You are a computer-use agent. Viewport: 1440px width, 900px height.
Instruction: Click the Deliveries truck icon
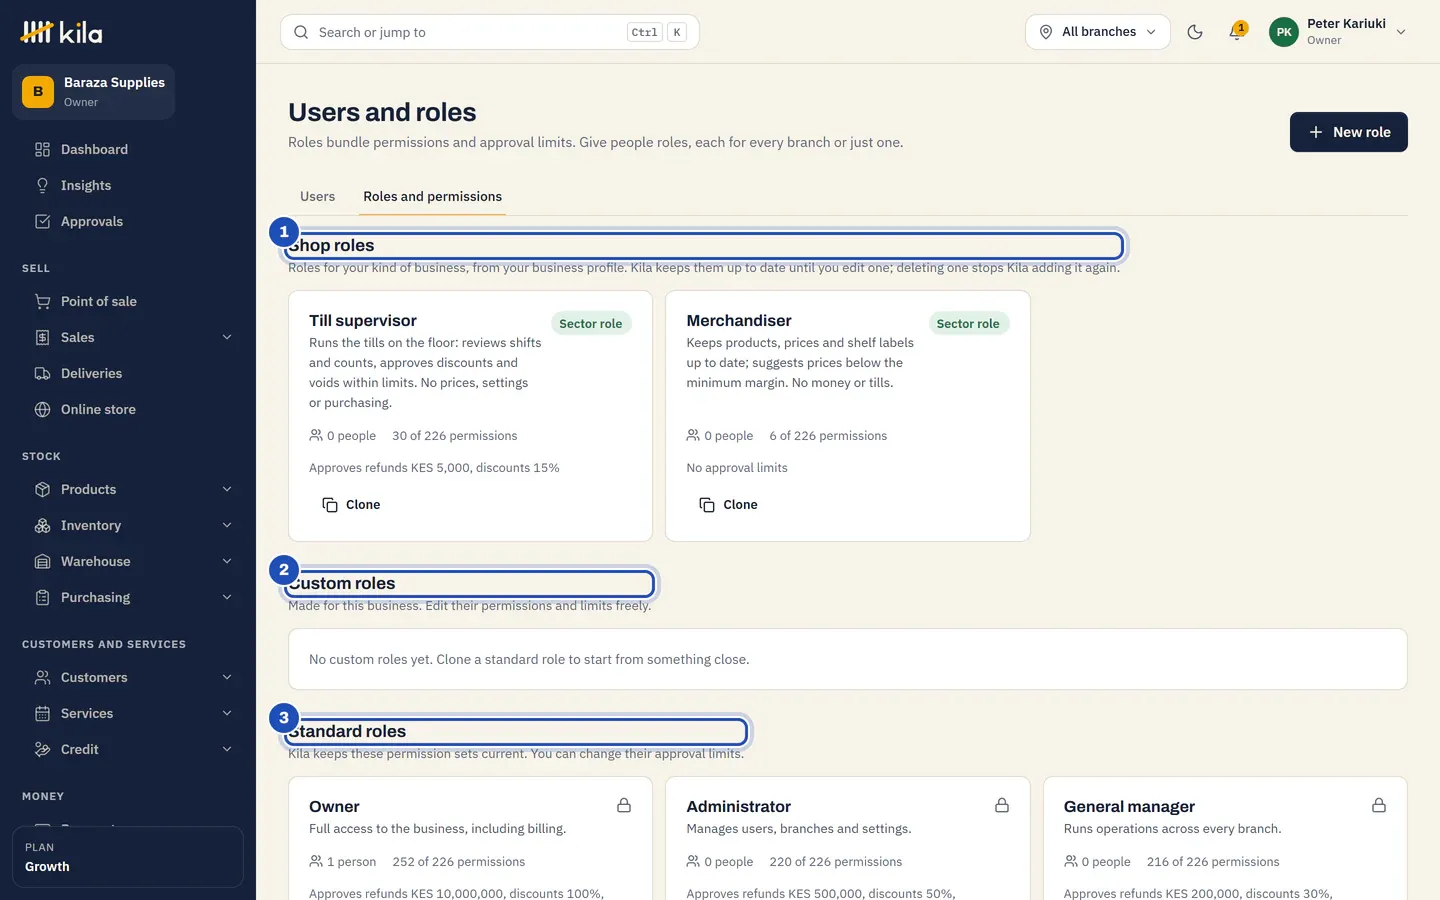tap(42, 374)
